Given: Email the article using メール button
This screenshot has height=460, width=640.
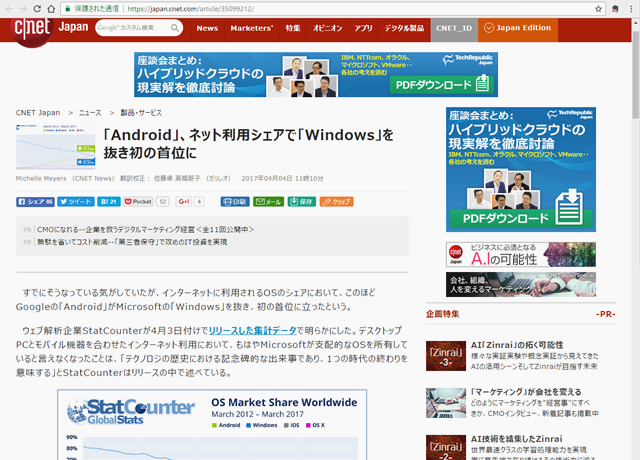Looking at the screenshot, I should (x=268, y=201).
